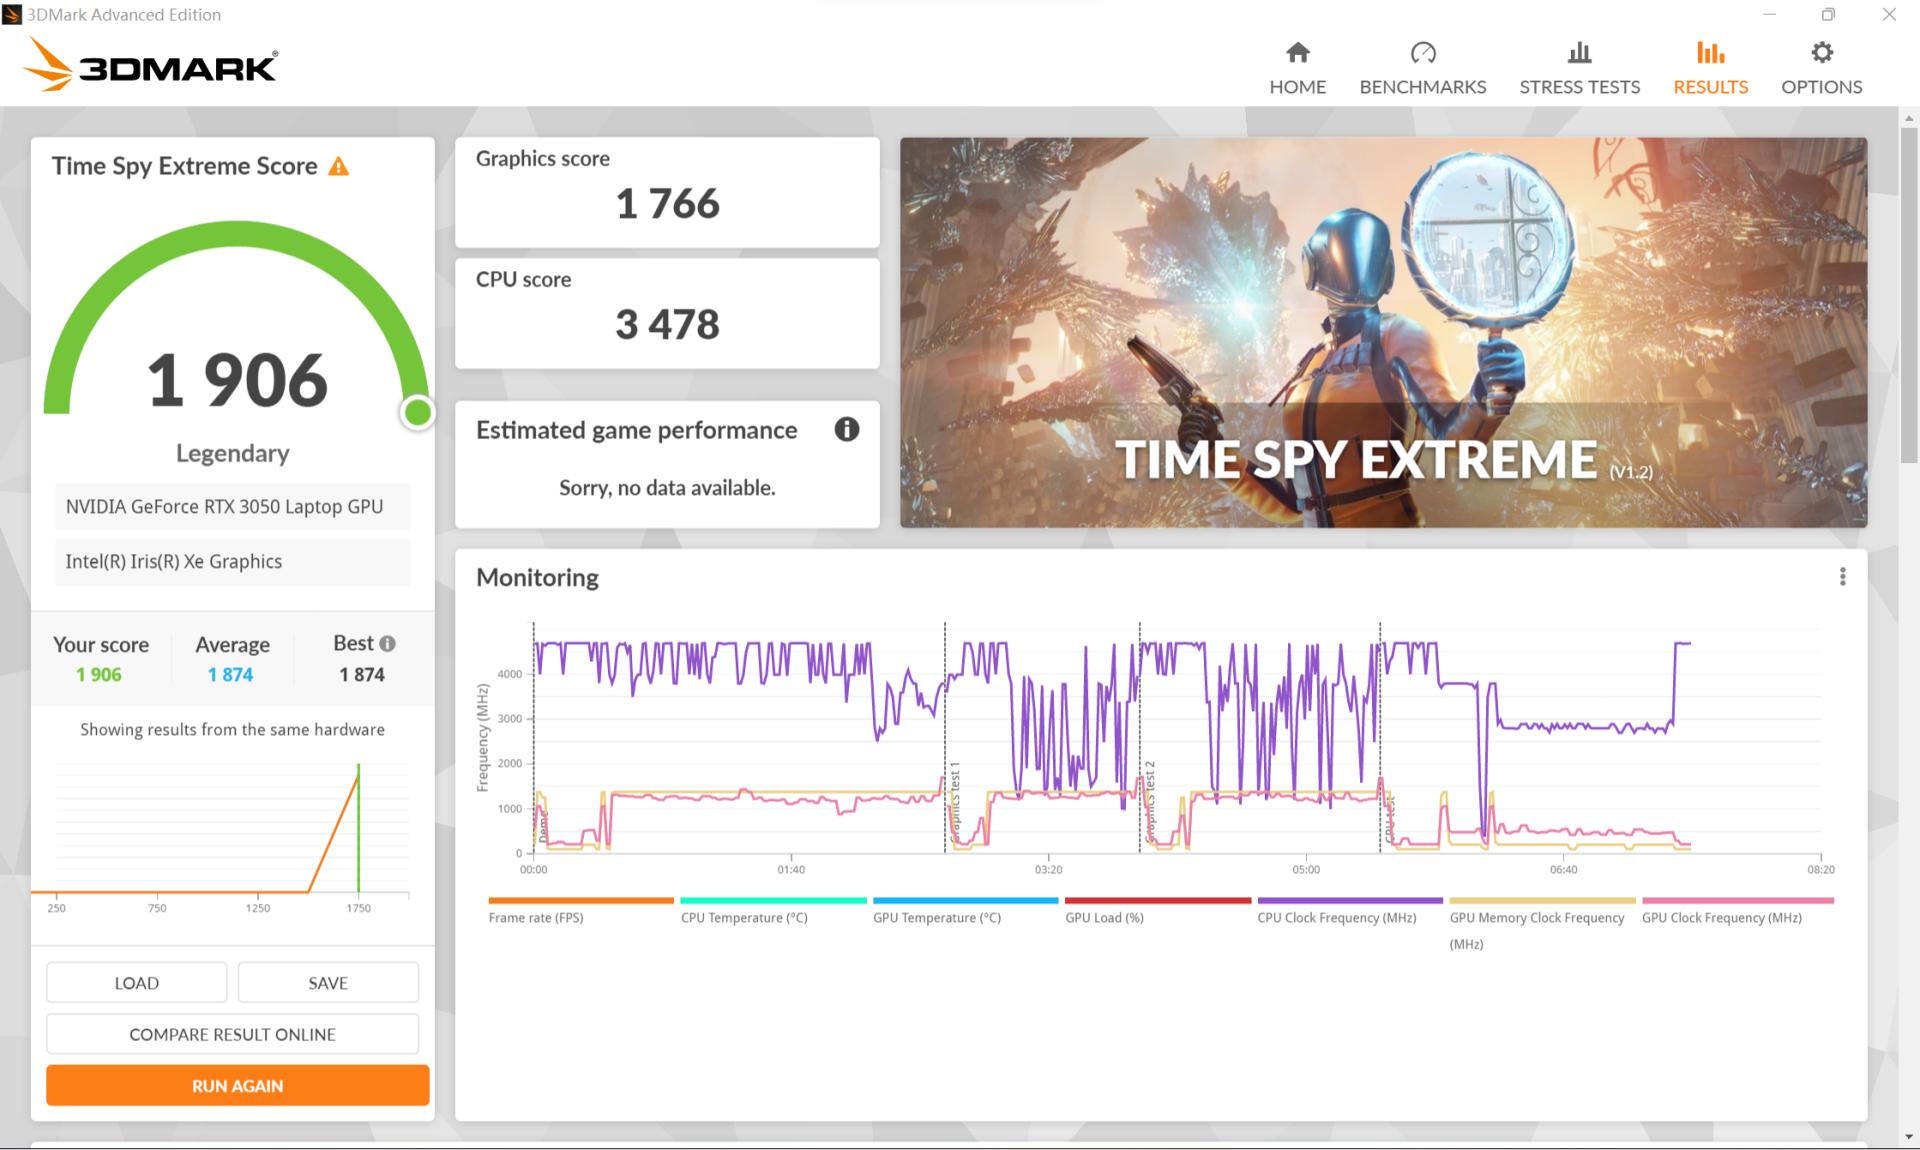The image size is (1920, 1150).
Task: Click COMPARE RESULT ONLINE button
Action: (x=232, y=1034)
